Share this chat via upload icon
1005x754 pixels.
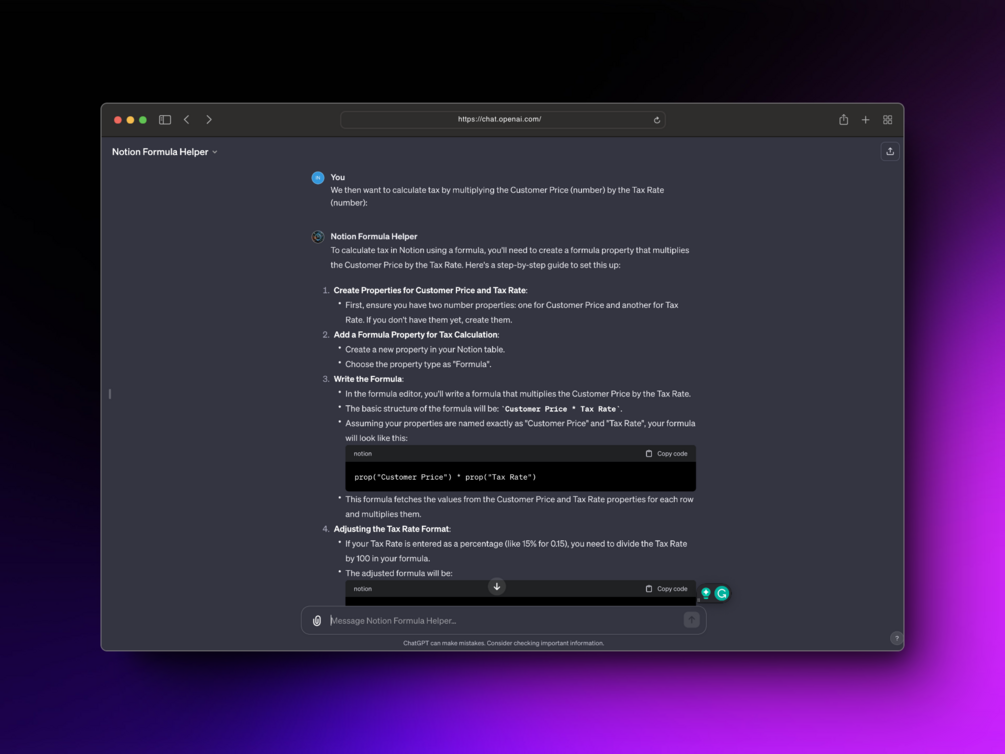[890, 151]
